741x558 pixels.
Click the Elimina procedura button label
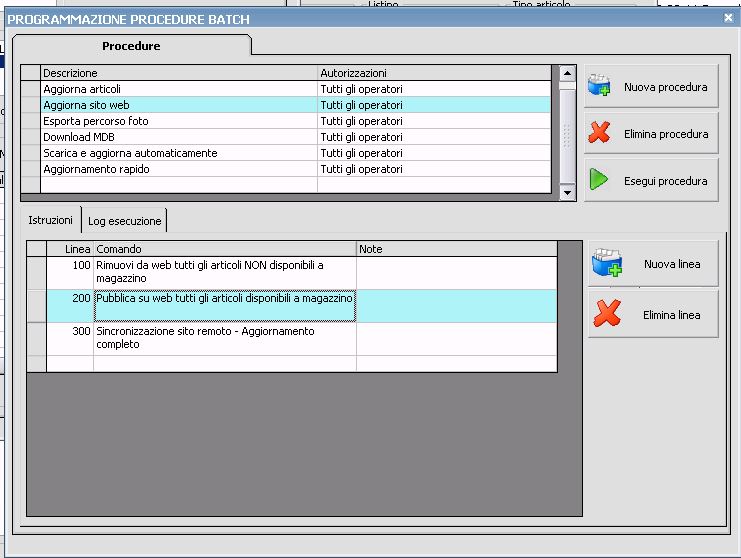click(666, 134)
